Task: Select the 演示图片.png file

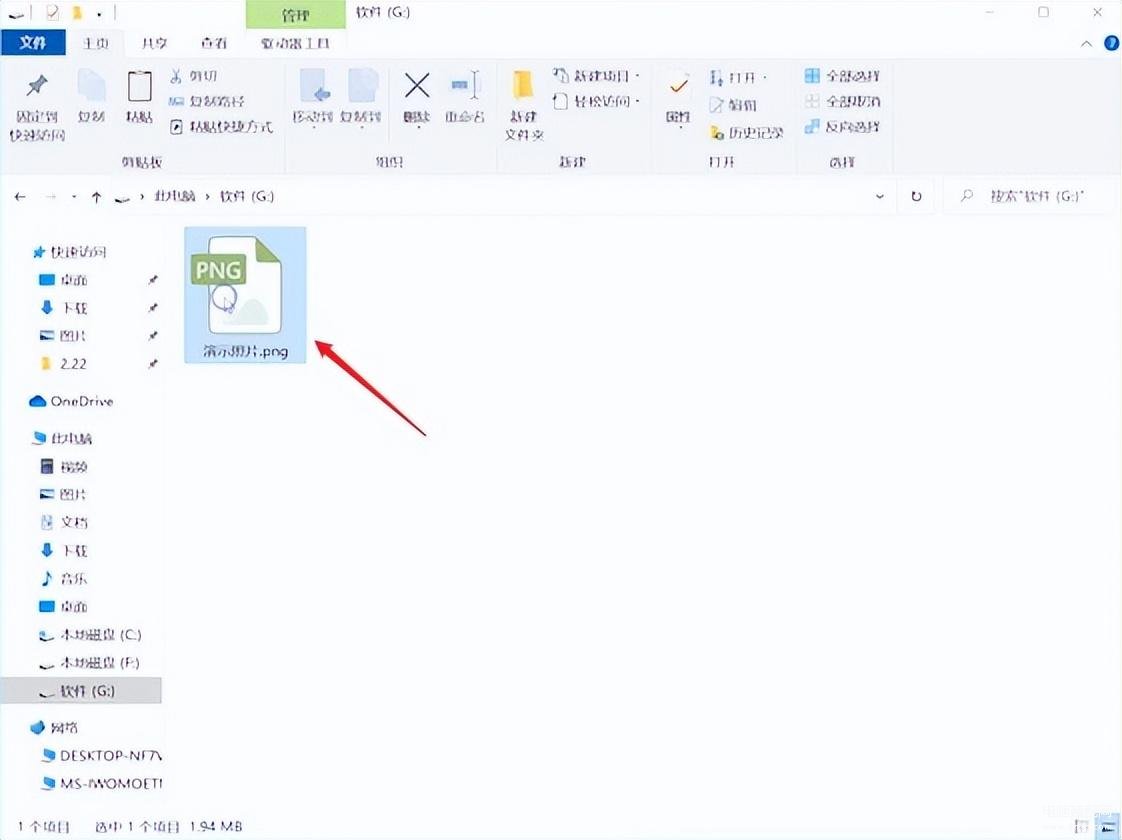Action: (245, 295)
